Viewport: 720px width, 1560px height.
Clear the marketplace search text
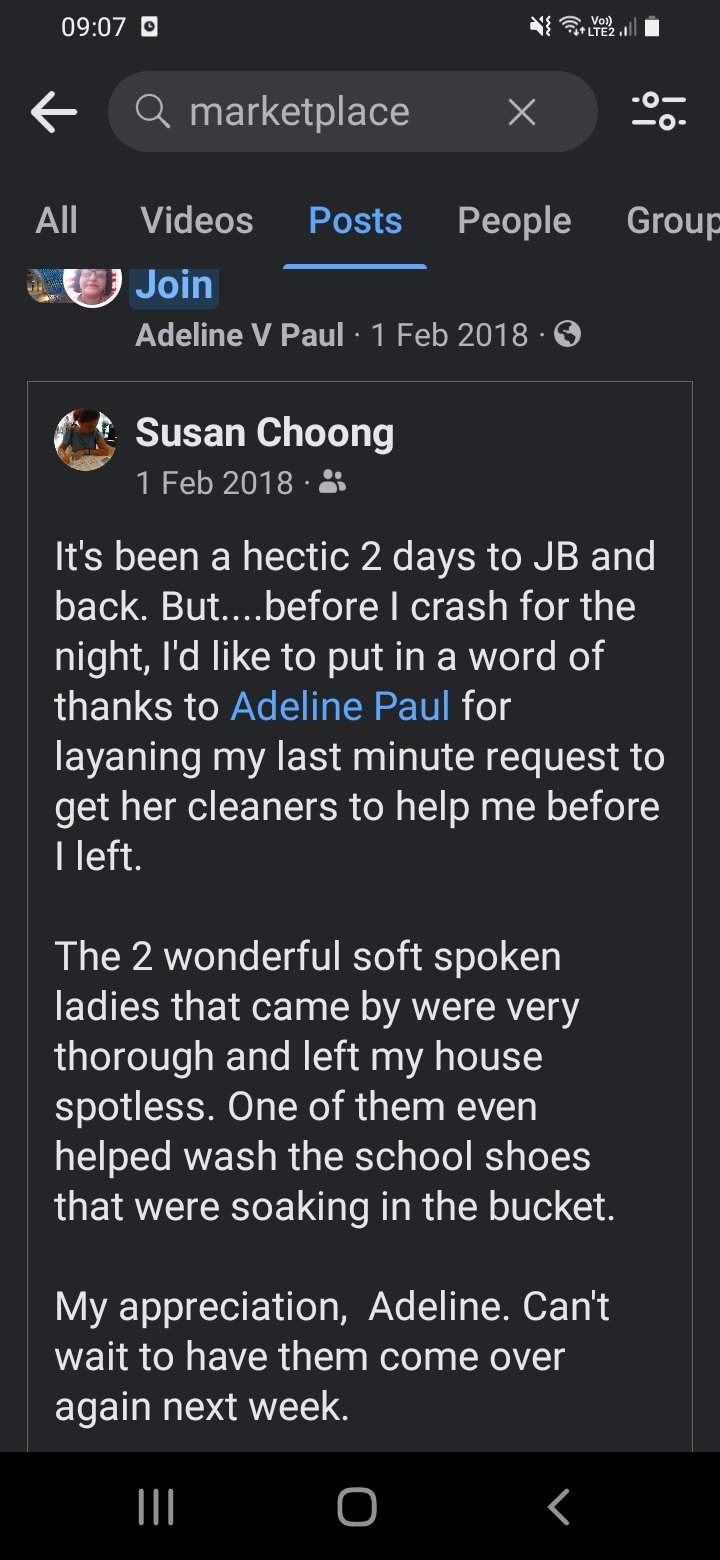(521, 112)
